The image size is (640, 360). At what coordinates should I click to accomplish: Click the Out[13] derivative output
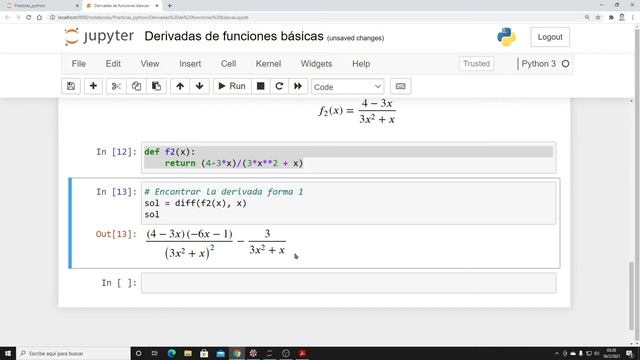point(216,244)
